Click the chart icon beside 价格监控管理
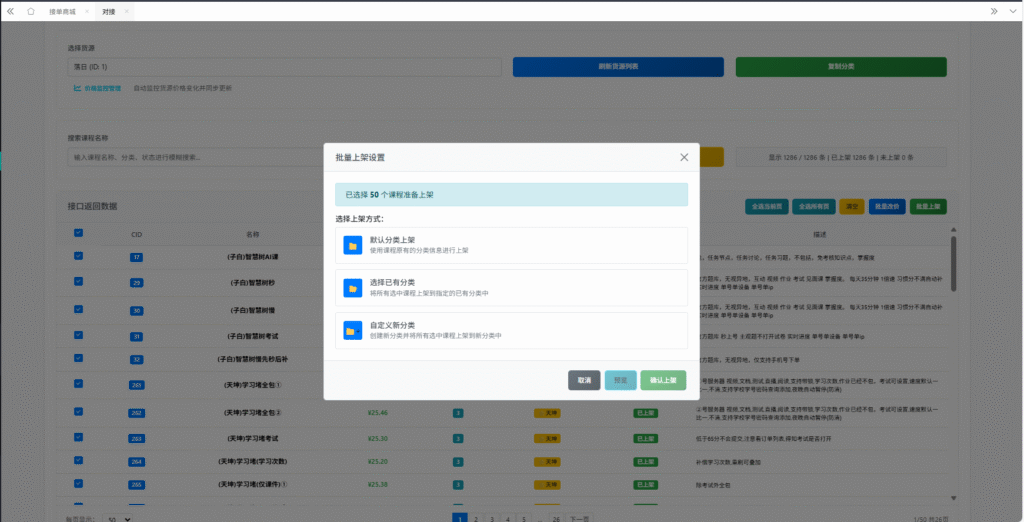 coord(77,88)
